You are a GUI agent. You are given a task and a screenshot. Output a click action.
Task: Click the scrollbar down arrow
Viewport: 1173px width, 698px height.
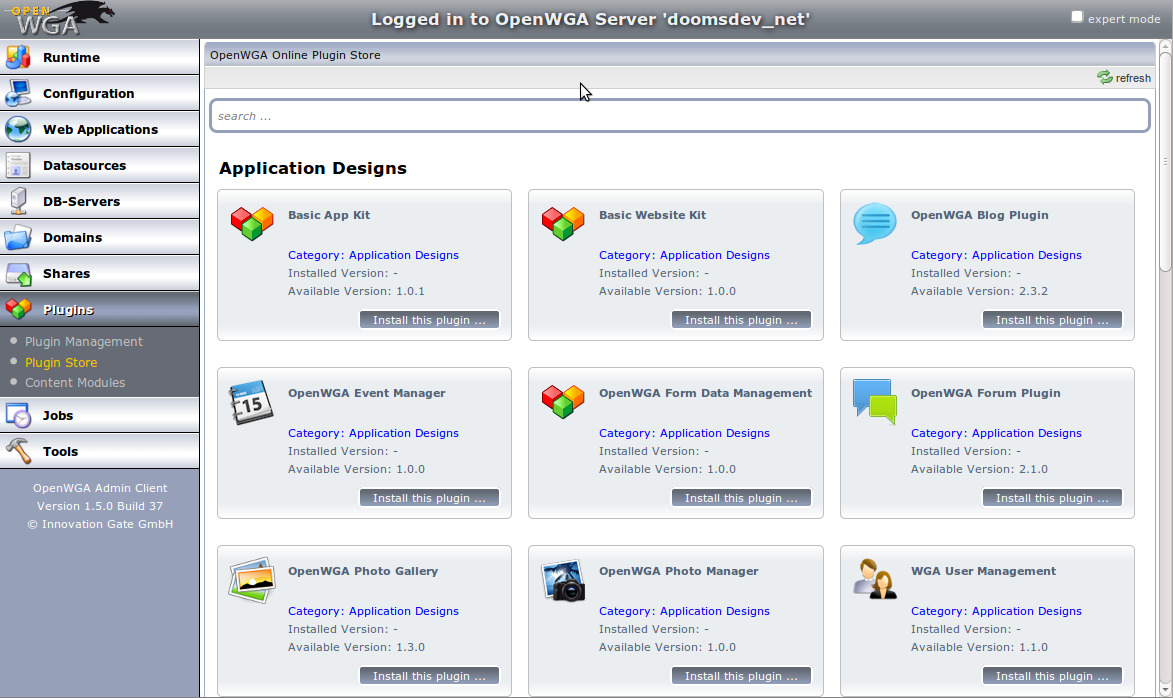pos(1165,690)
